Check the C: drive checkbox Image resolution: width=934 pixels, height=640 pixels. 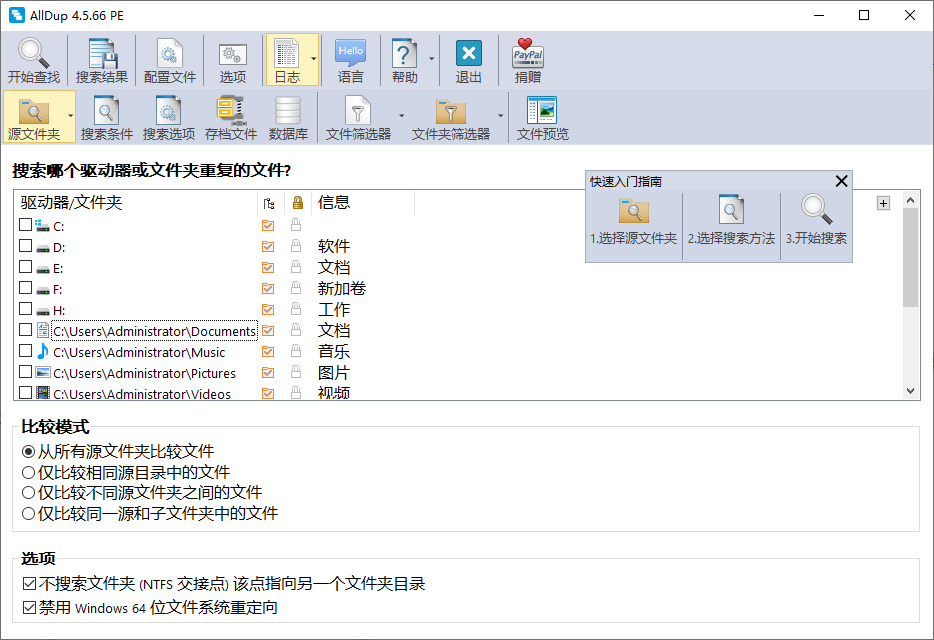pyautogui.click(x=25, y=225)
